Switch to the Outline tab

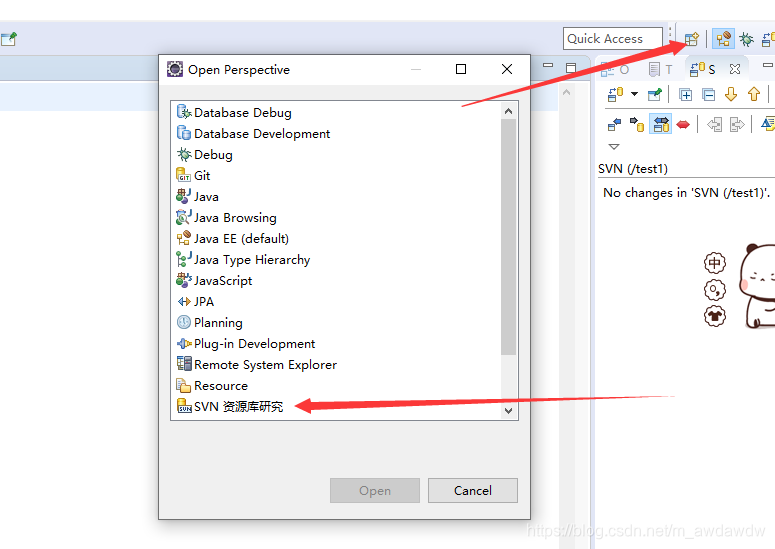615,70
